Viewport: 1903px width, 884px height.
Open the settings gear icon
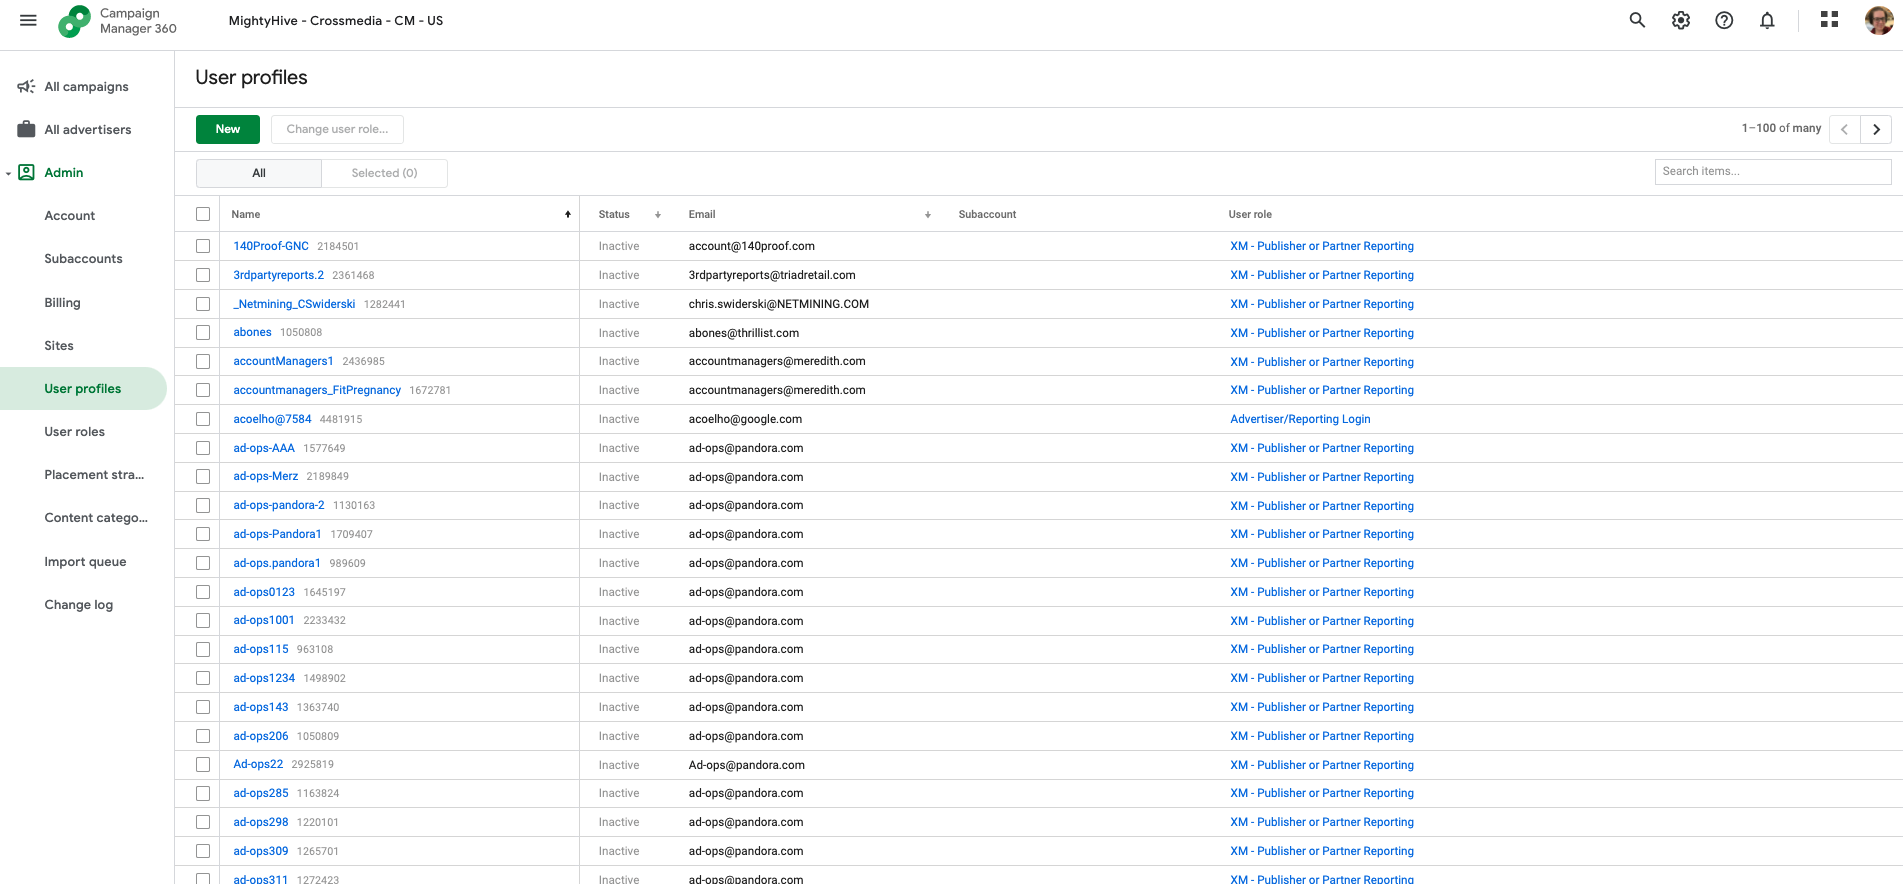coord(1681,20)
